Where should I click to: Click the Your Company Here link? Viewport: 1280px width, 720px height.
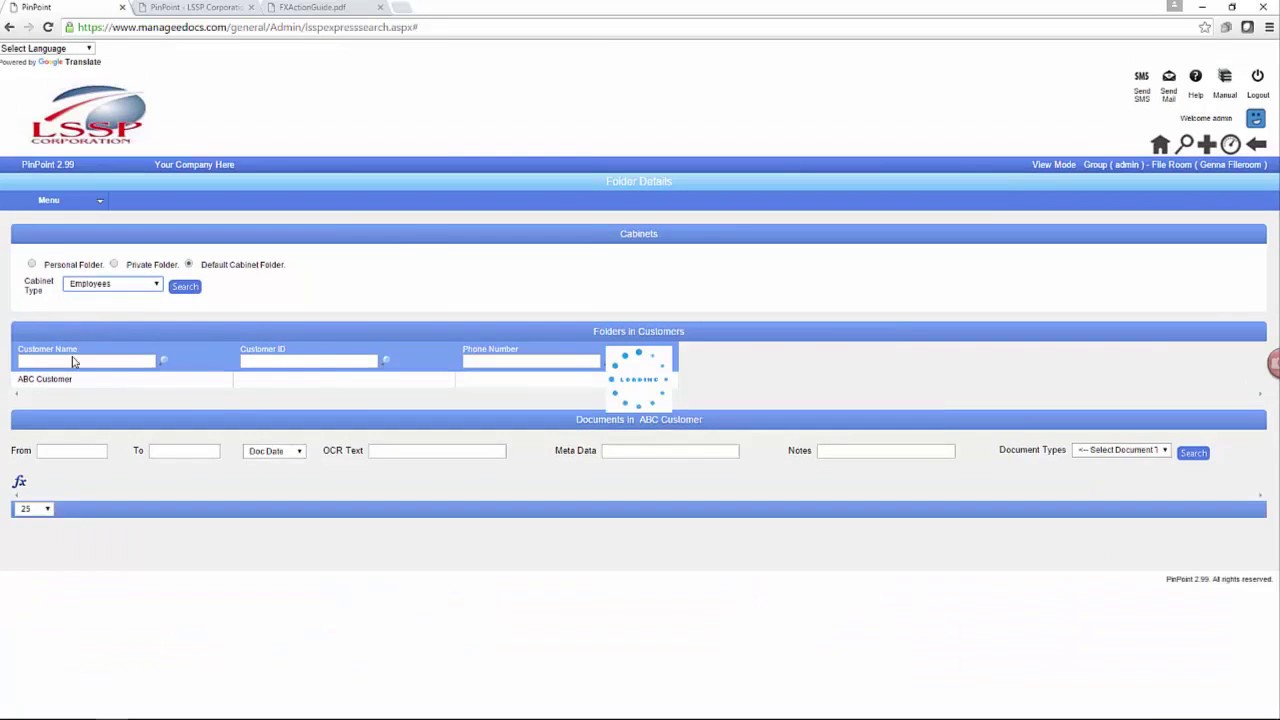pyautogui.click(x=194, y=164)
